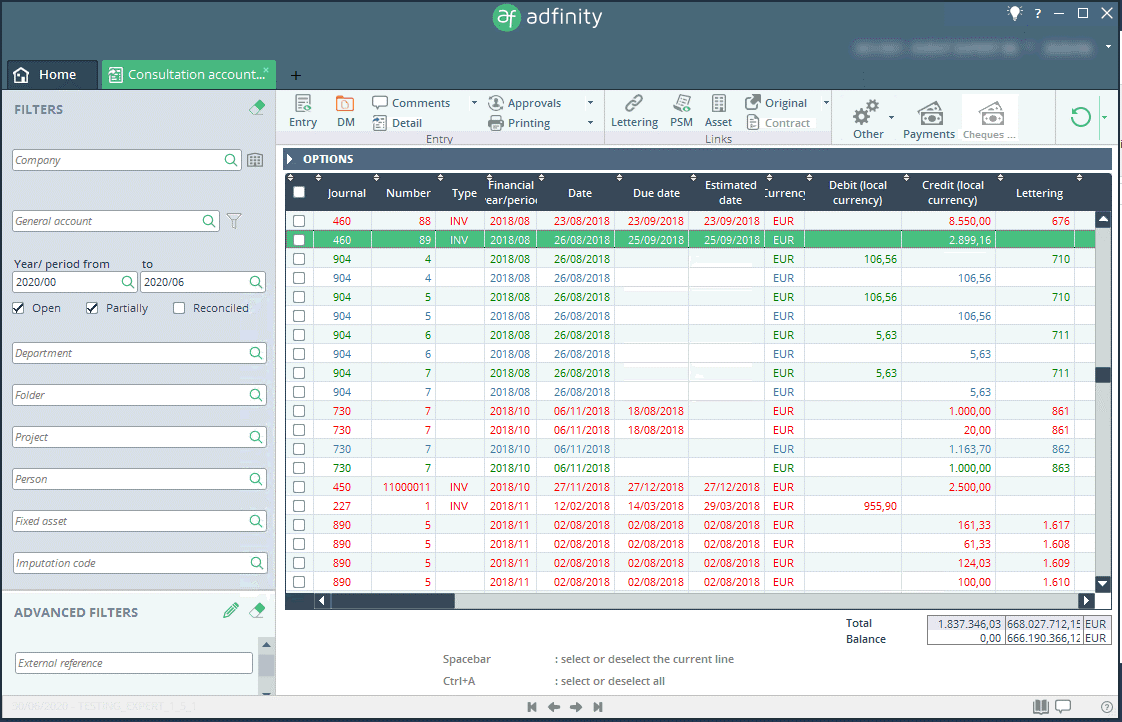
Task: Click the General account input field
Action: 108,222
